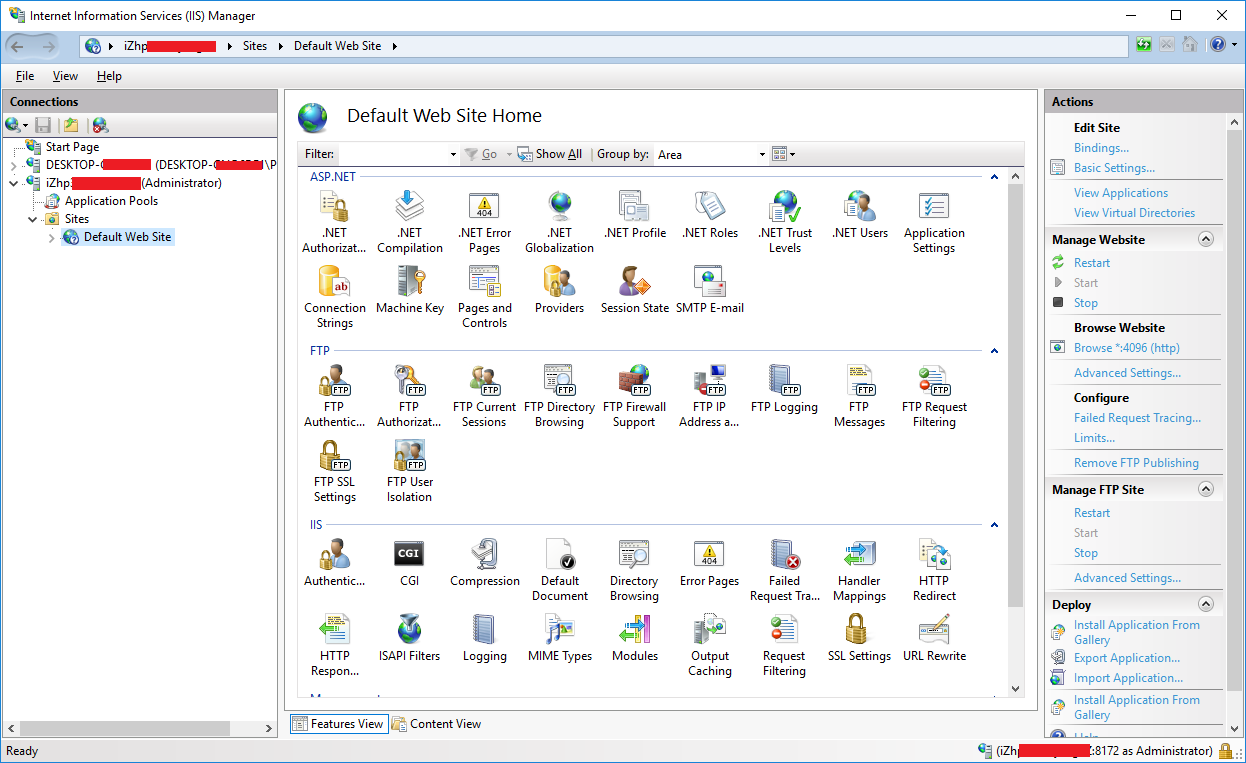Open ISAPI Filters feature
The image size is (1246, 763).
pyautogui.click(x=409, y=638)
